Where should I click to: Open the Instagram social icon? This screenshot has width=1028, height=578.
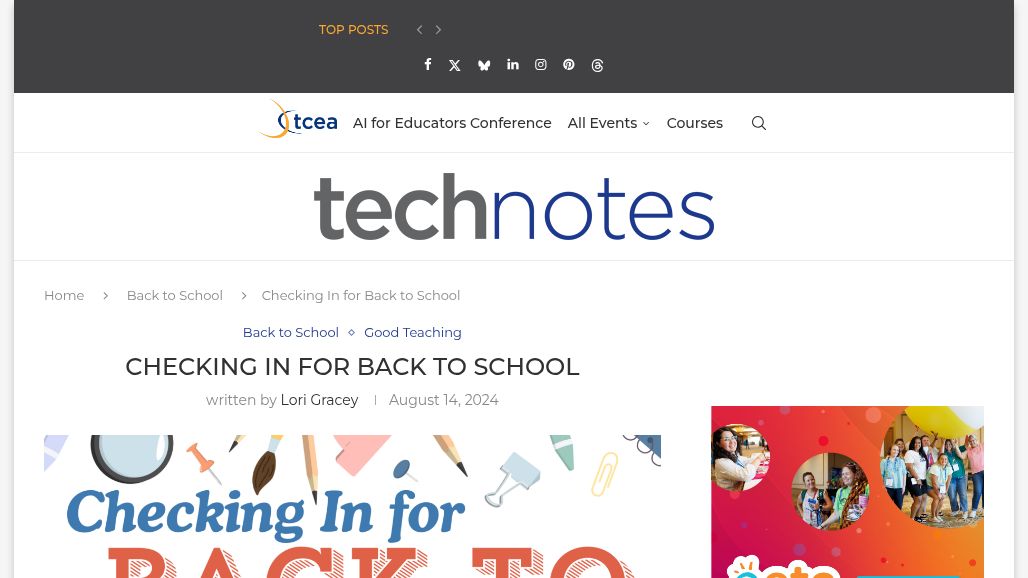click(541, 65)
